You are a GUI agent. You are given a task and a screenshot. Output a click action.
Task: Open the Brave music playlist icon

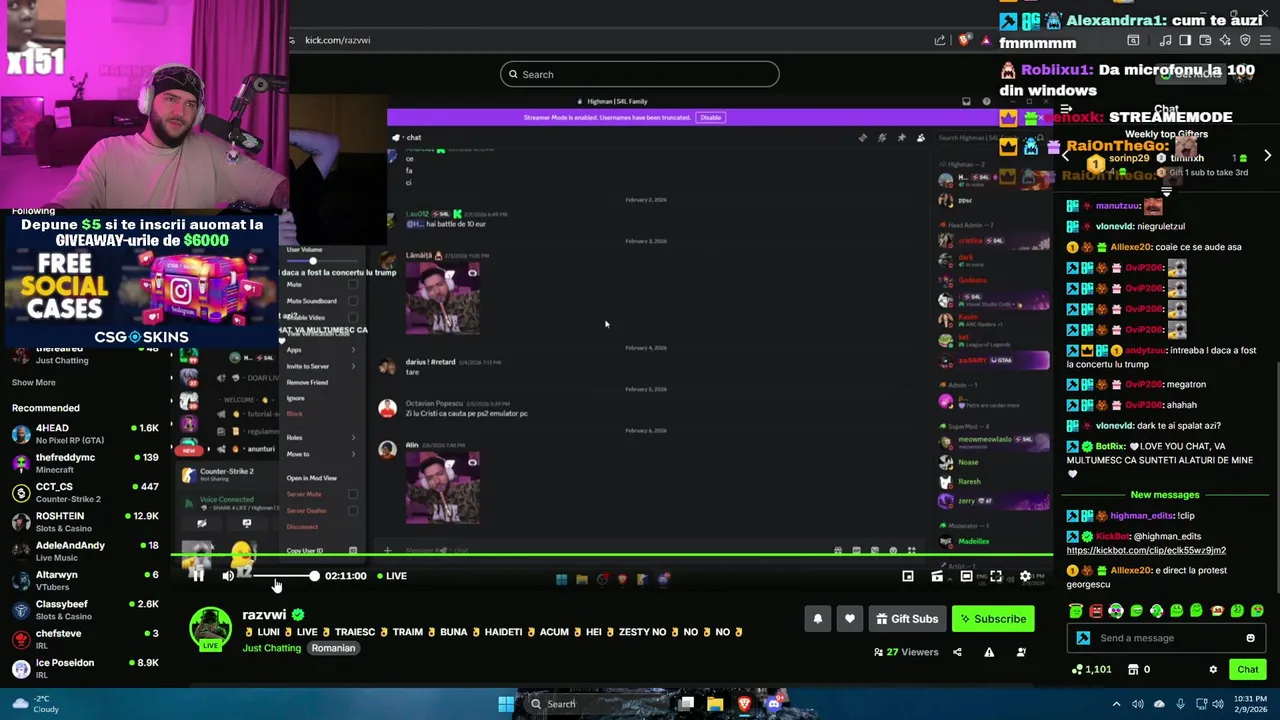(x=1166, y=40)
